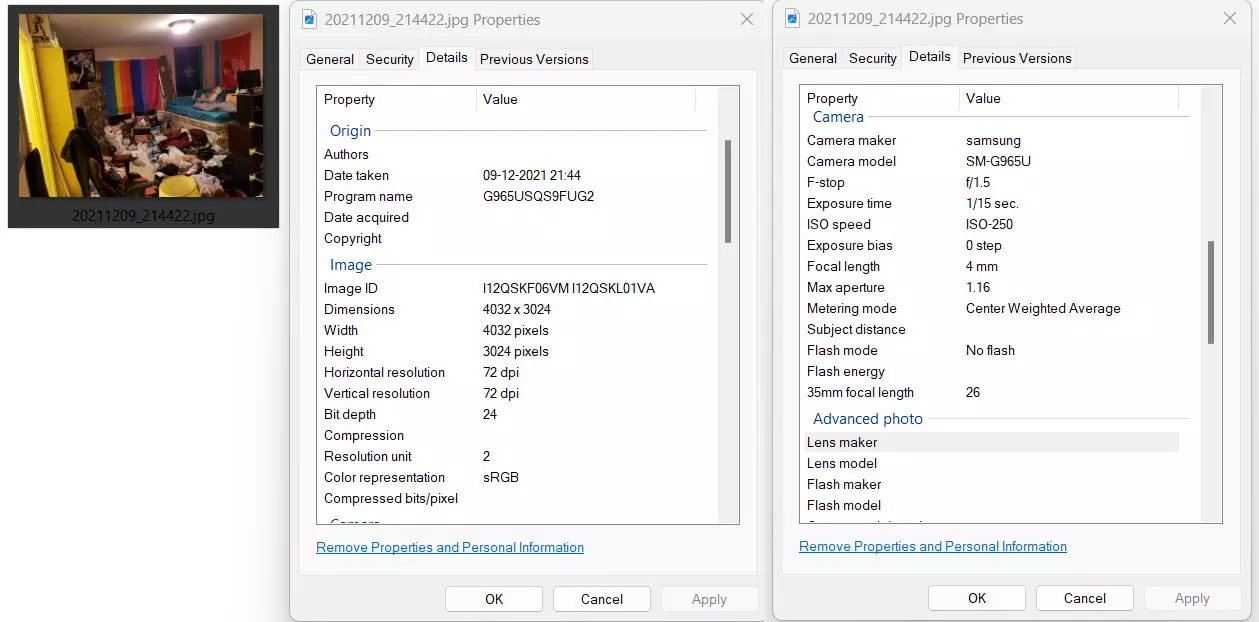The image size is (1259, 622).
Task: Switch to Security tab in the right dialog
Action: pos(872,58)
